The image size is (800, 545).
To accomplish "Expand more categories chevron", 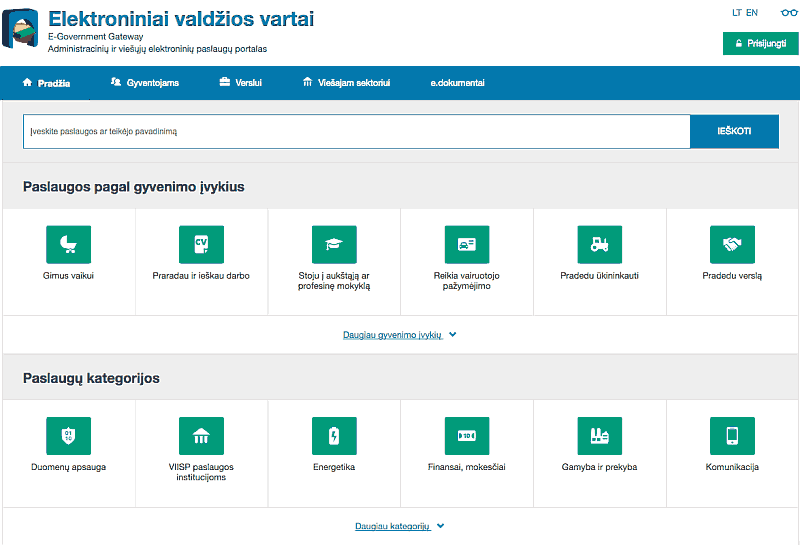I will tap(440, 526).
